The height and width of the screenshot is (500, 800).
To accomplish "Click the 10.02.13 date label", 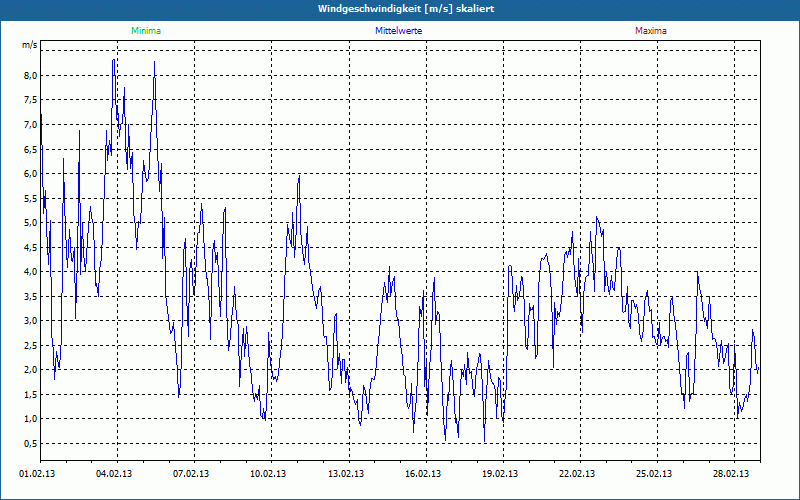I will click(268, 473).
